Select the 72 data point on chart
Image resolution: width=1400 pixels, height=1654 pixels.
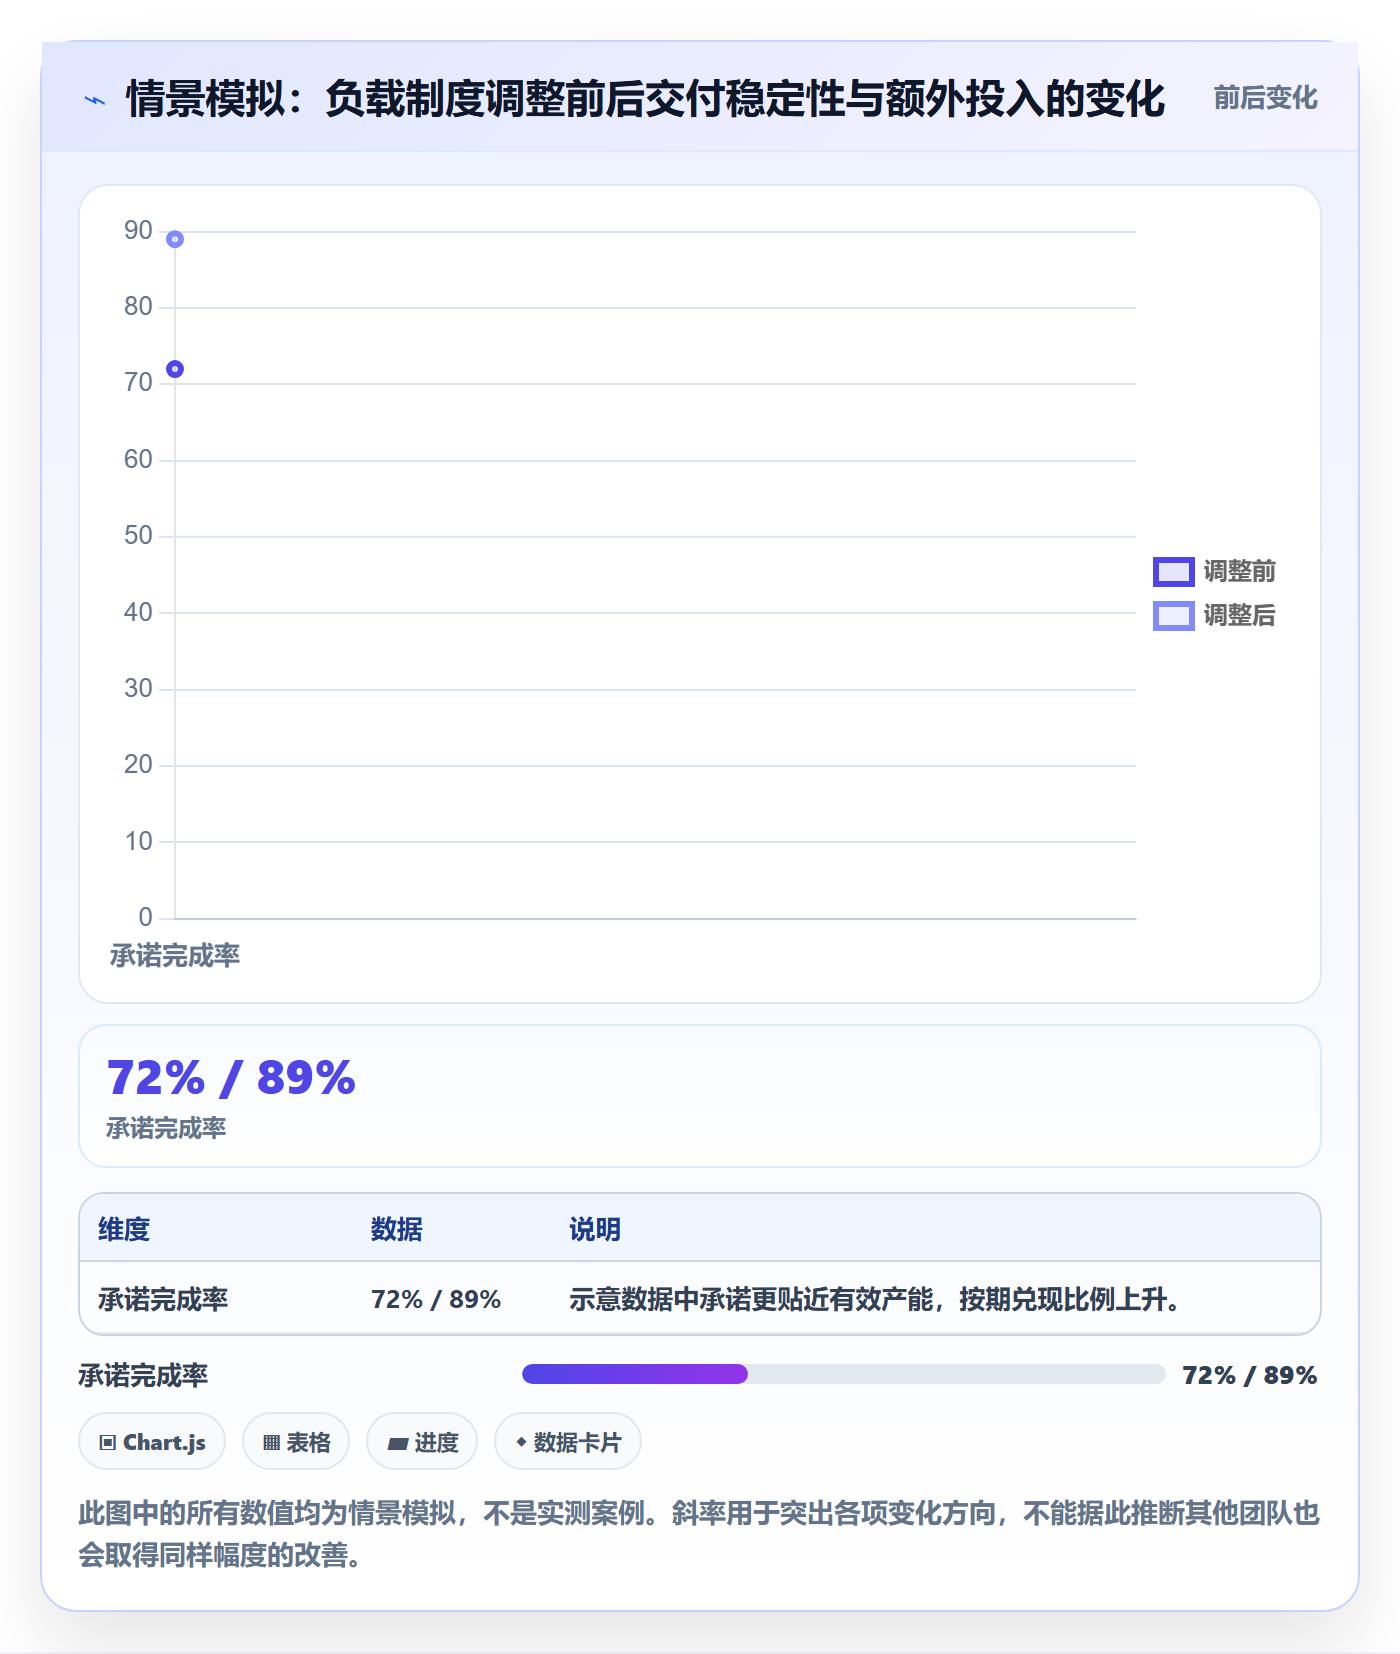pos(175,369)
